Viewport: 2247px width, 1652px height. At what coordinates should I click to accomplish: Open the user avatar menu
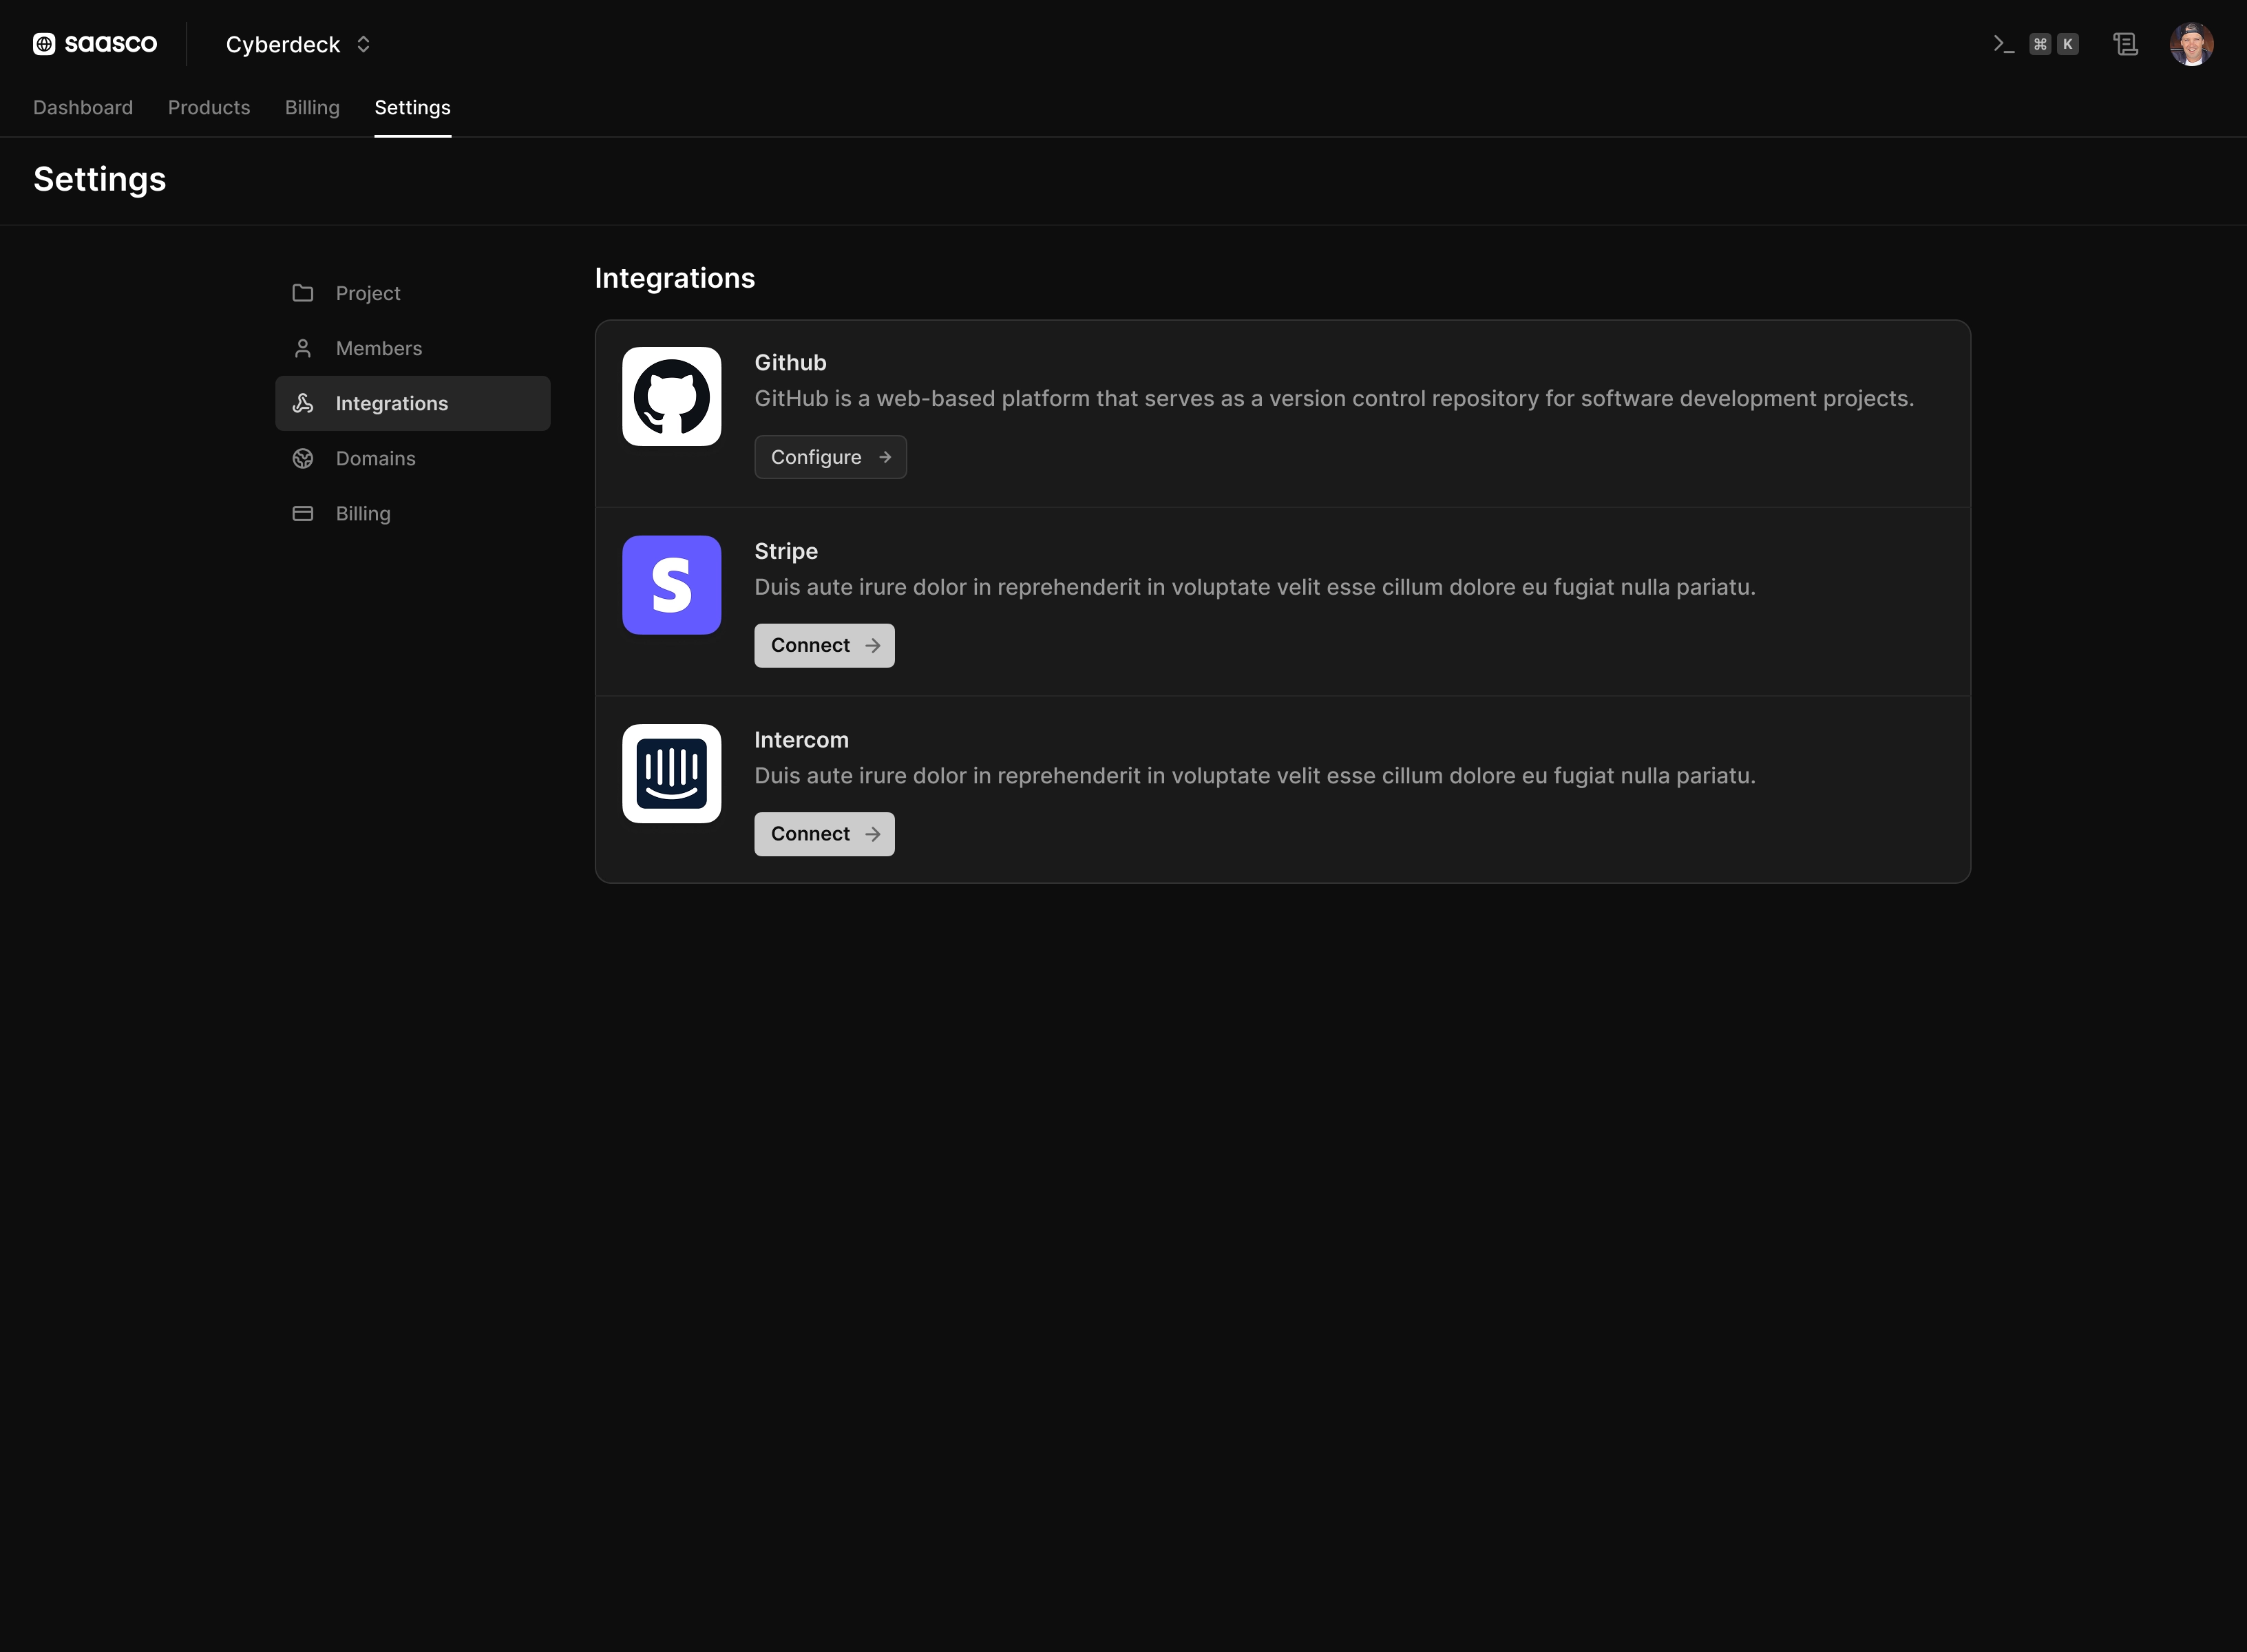pos(2191,44)
